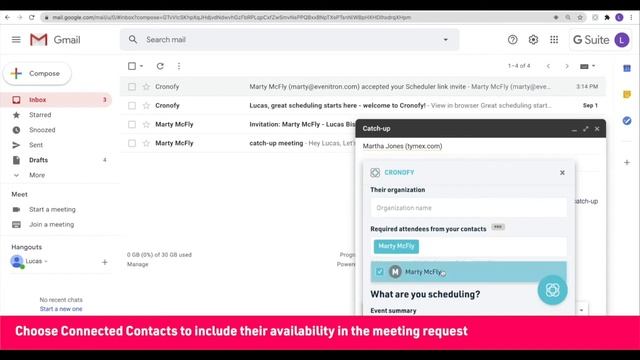Open Google Keep side panel icon

coord(627,95)
